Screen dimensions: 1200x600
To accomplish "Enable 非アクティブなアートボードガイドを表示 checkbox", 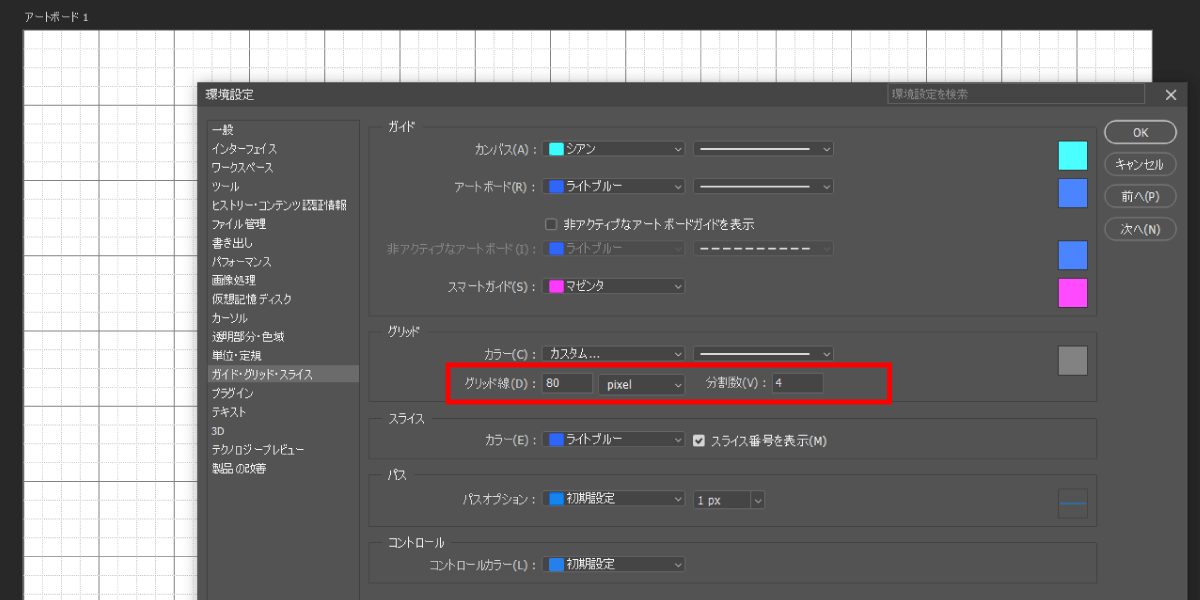I will click(550, 224).
